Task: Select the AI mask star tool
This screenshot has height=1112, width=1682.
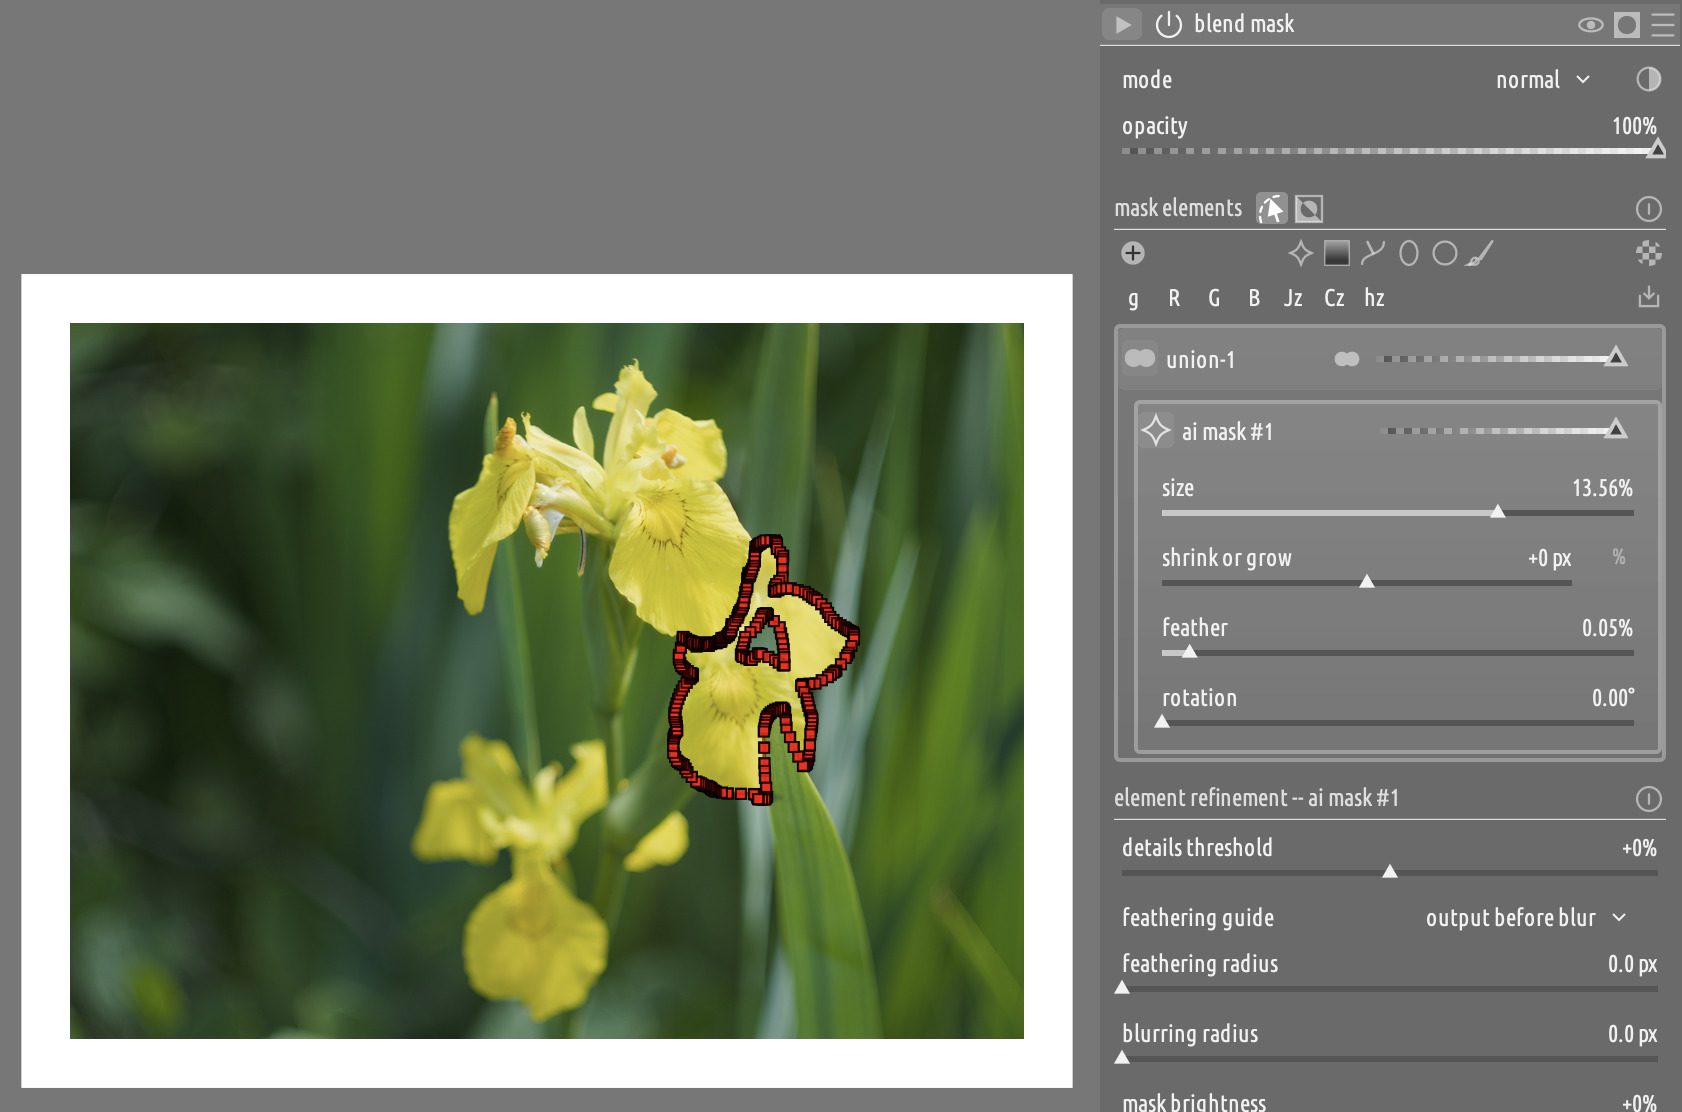Action: point(1300,253)
